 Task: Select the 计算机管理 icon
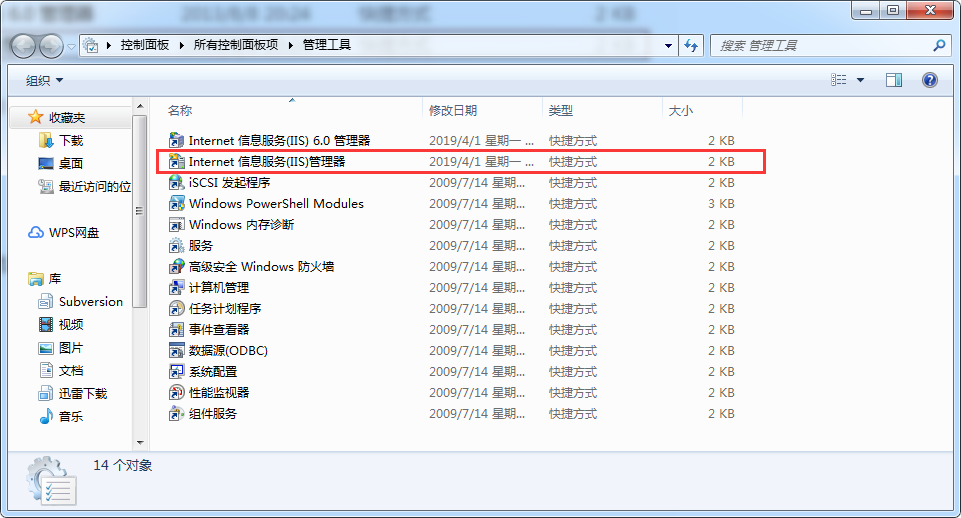pyautogui.click(x=177, y=288)
